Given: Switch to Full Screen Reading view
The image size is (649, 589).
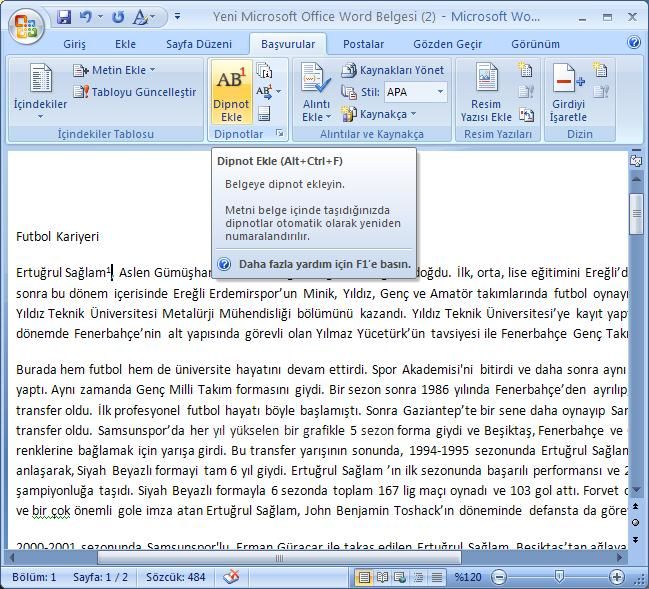Looking at the screenshot, I should 382,577.
